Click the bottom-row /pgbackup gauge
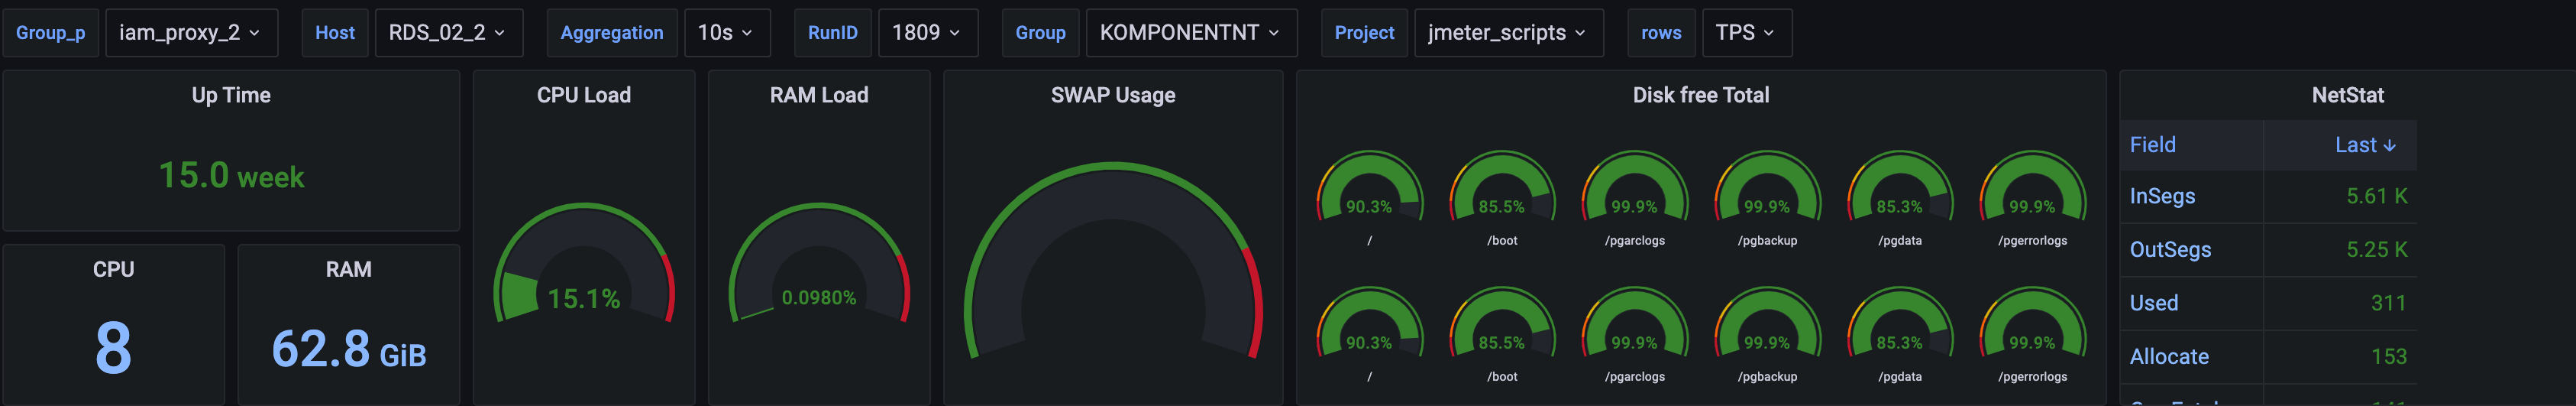 click(1767, 323)
